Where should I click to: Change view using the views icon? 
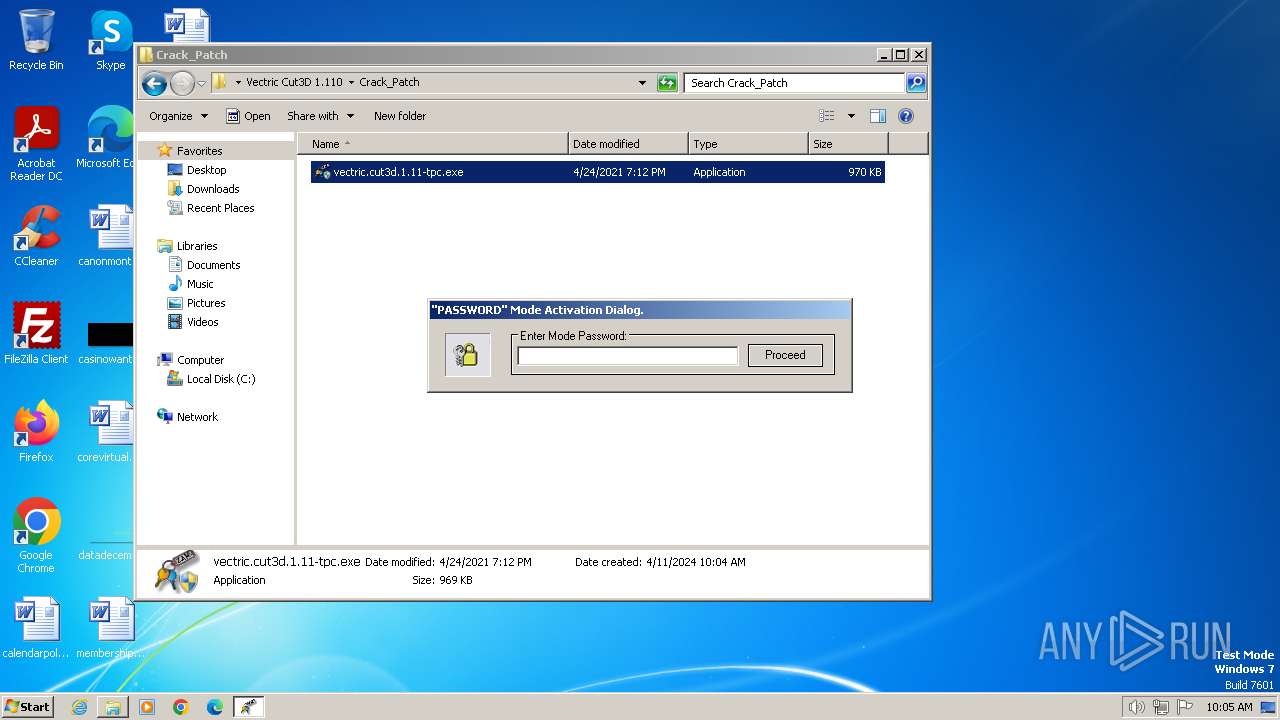click(x=826, y=116)
